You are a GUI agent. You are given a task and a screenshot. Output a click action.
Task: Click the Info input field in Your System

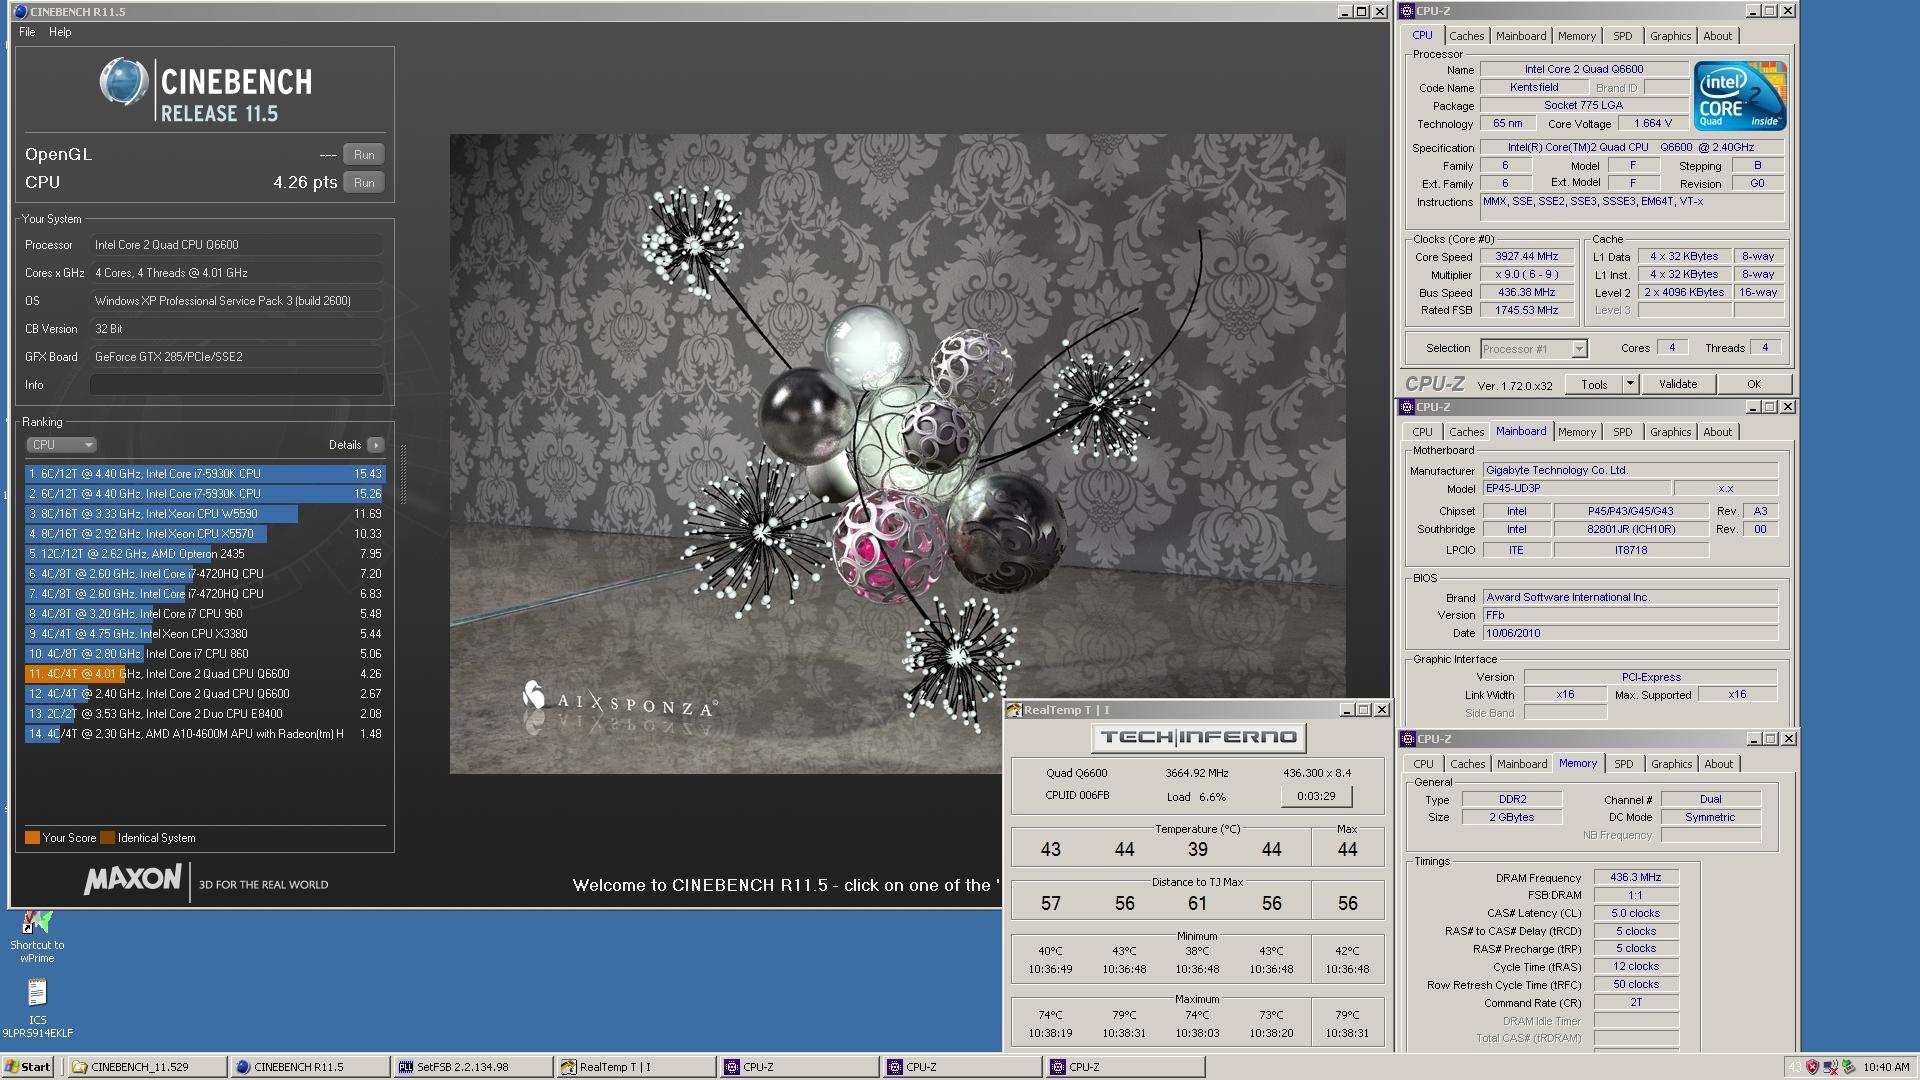tap(237, 385)
